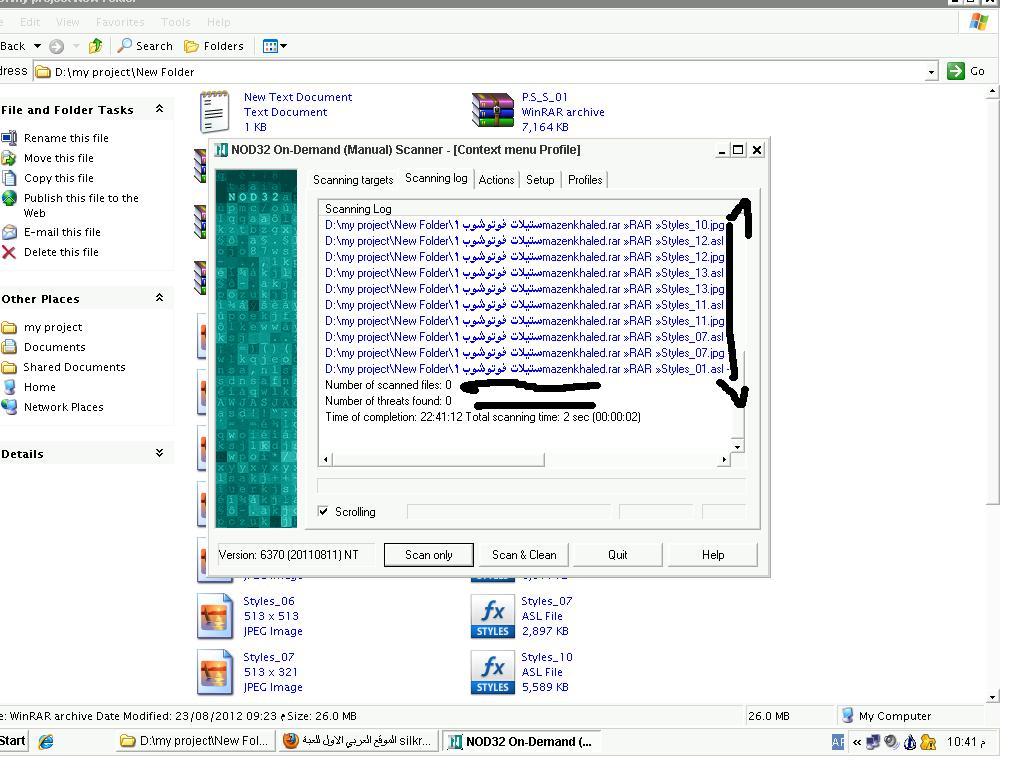Select the New Text Document file icon
The image size is (1024, 768).
click(x=214, y=112)
